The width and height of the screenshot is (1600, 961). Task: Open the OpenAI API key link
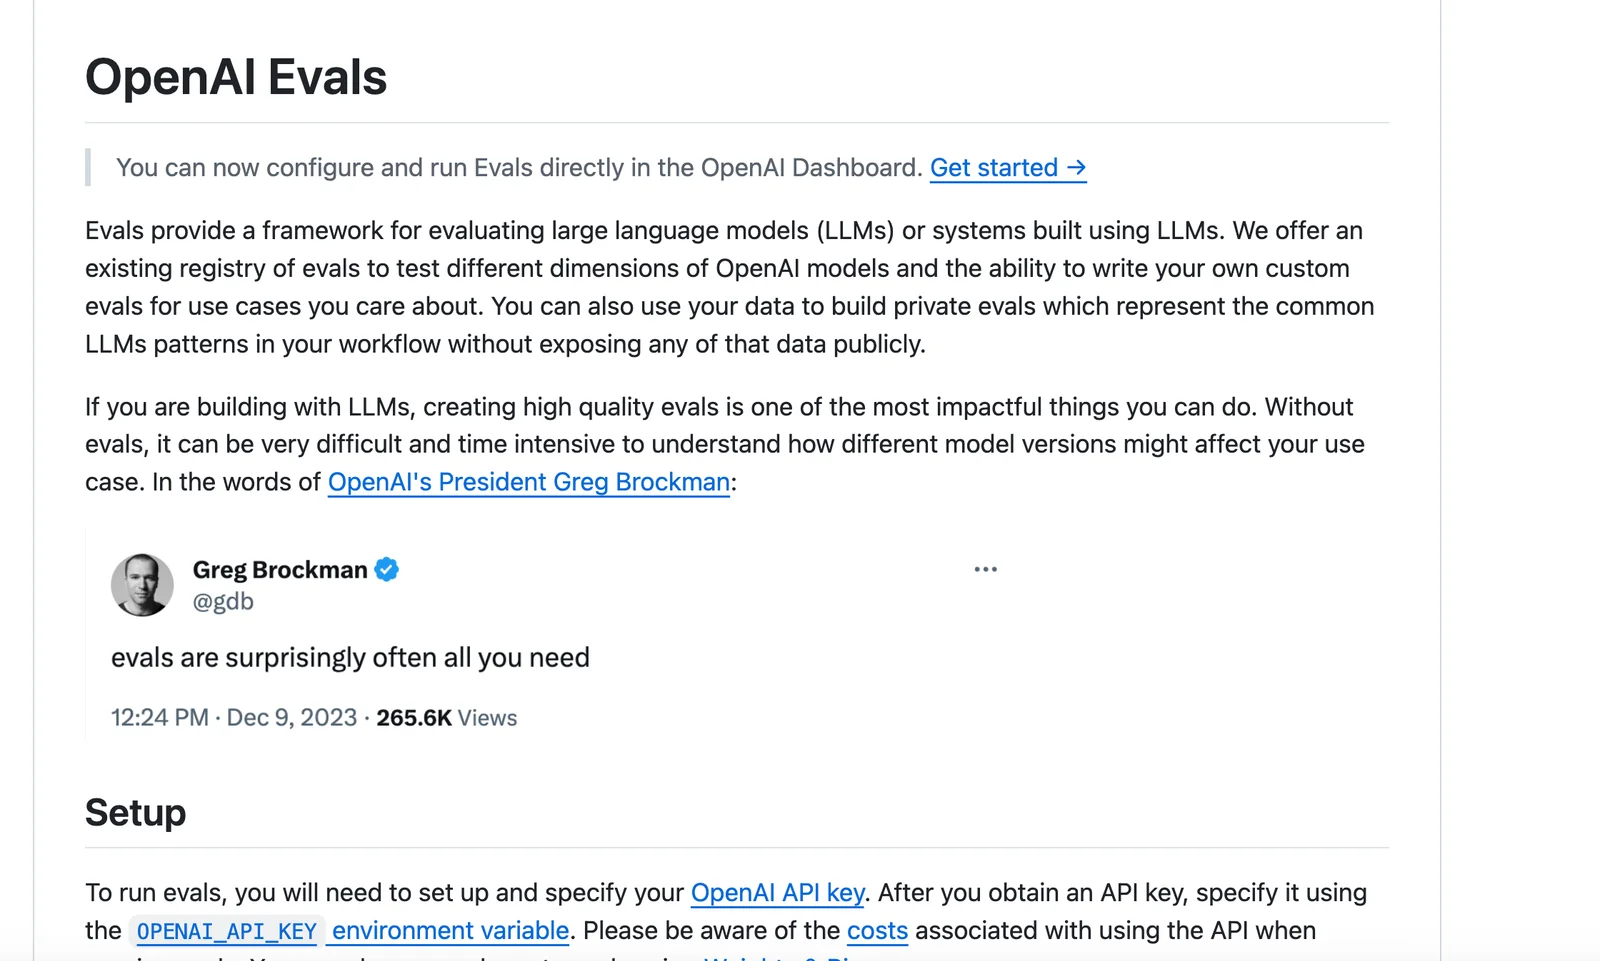tap(777, 893)
